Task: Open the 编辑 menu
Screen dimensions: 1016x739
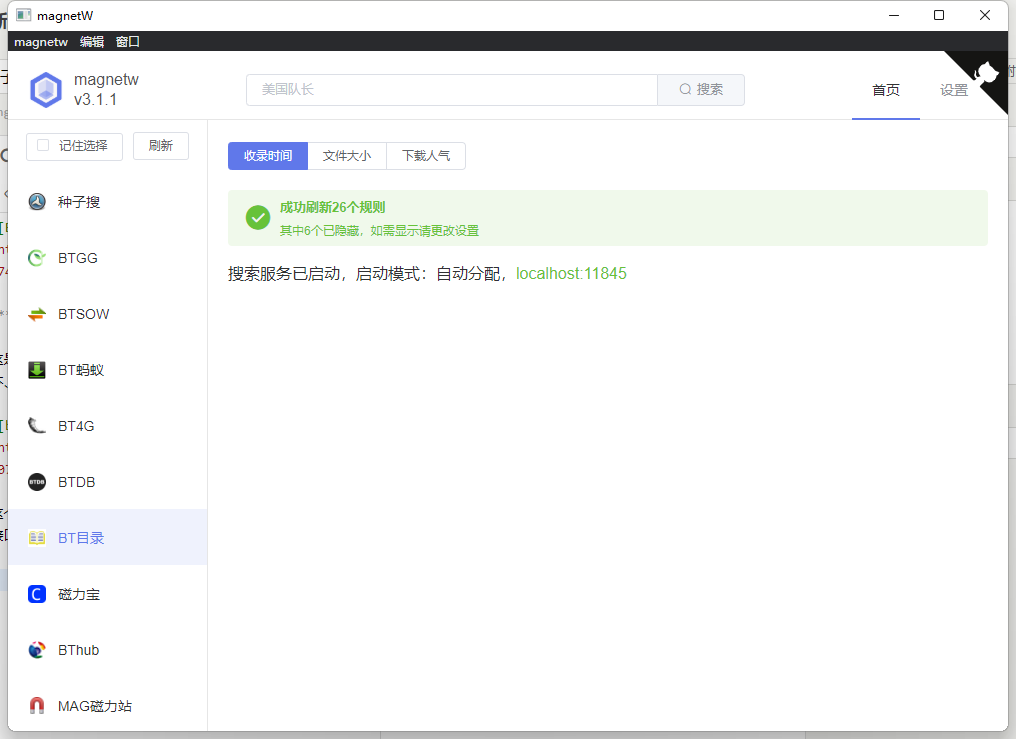Action: pyautogui.click(x=92, y=42)
